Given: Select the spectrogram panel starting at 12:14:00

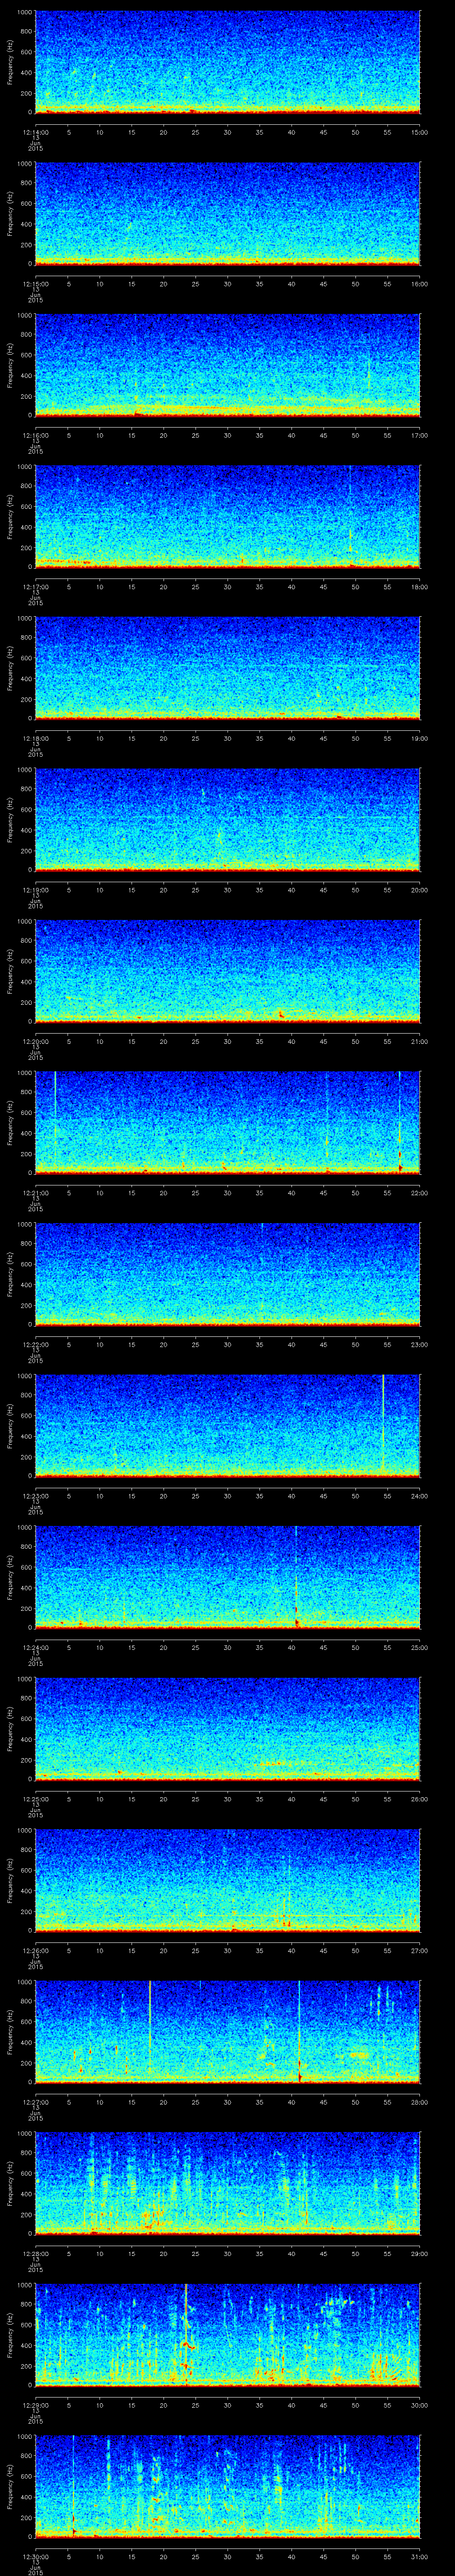Looking at the screenshot, I should click(227, 62).
